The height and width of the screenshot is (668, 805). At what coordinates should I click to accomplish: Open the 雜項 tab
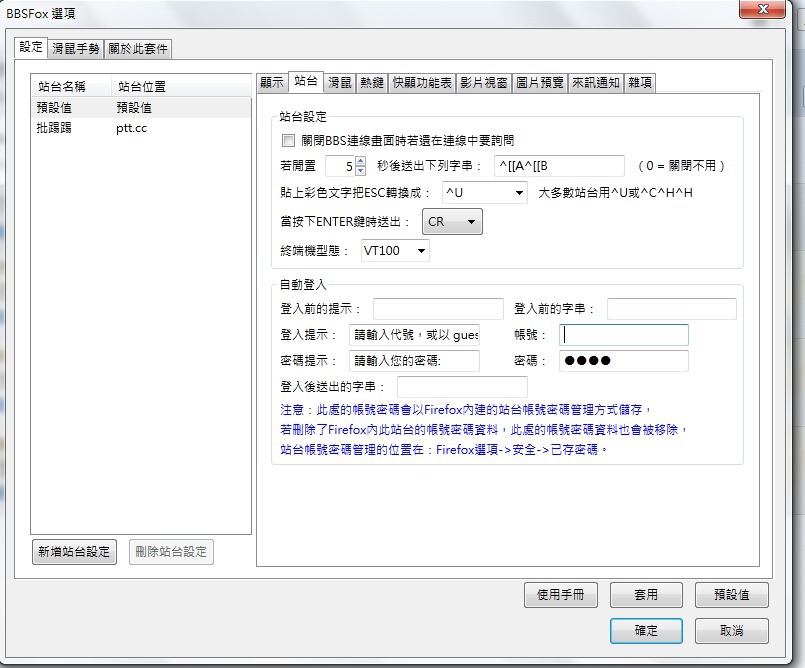640,83
